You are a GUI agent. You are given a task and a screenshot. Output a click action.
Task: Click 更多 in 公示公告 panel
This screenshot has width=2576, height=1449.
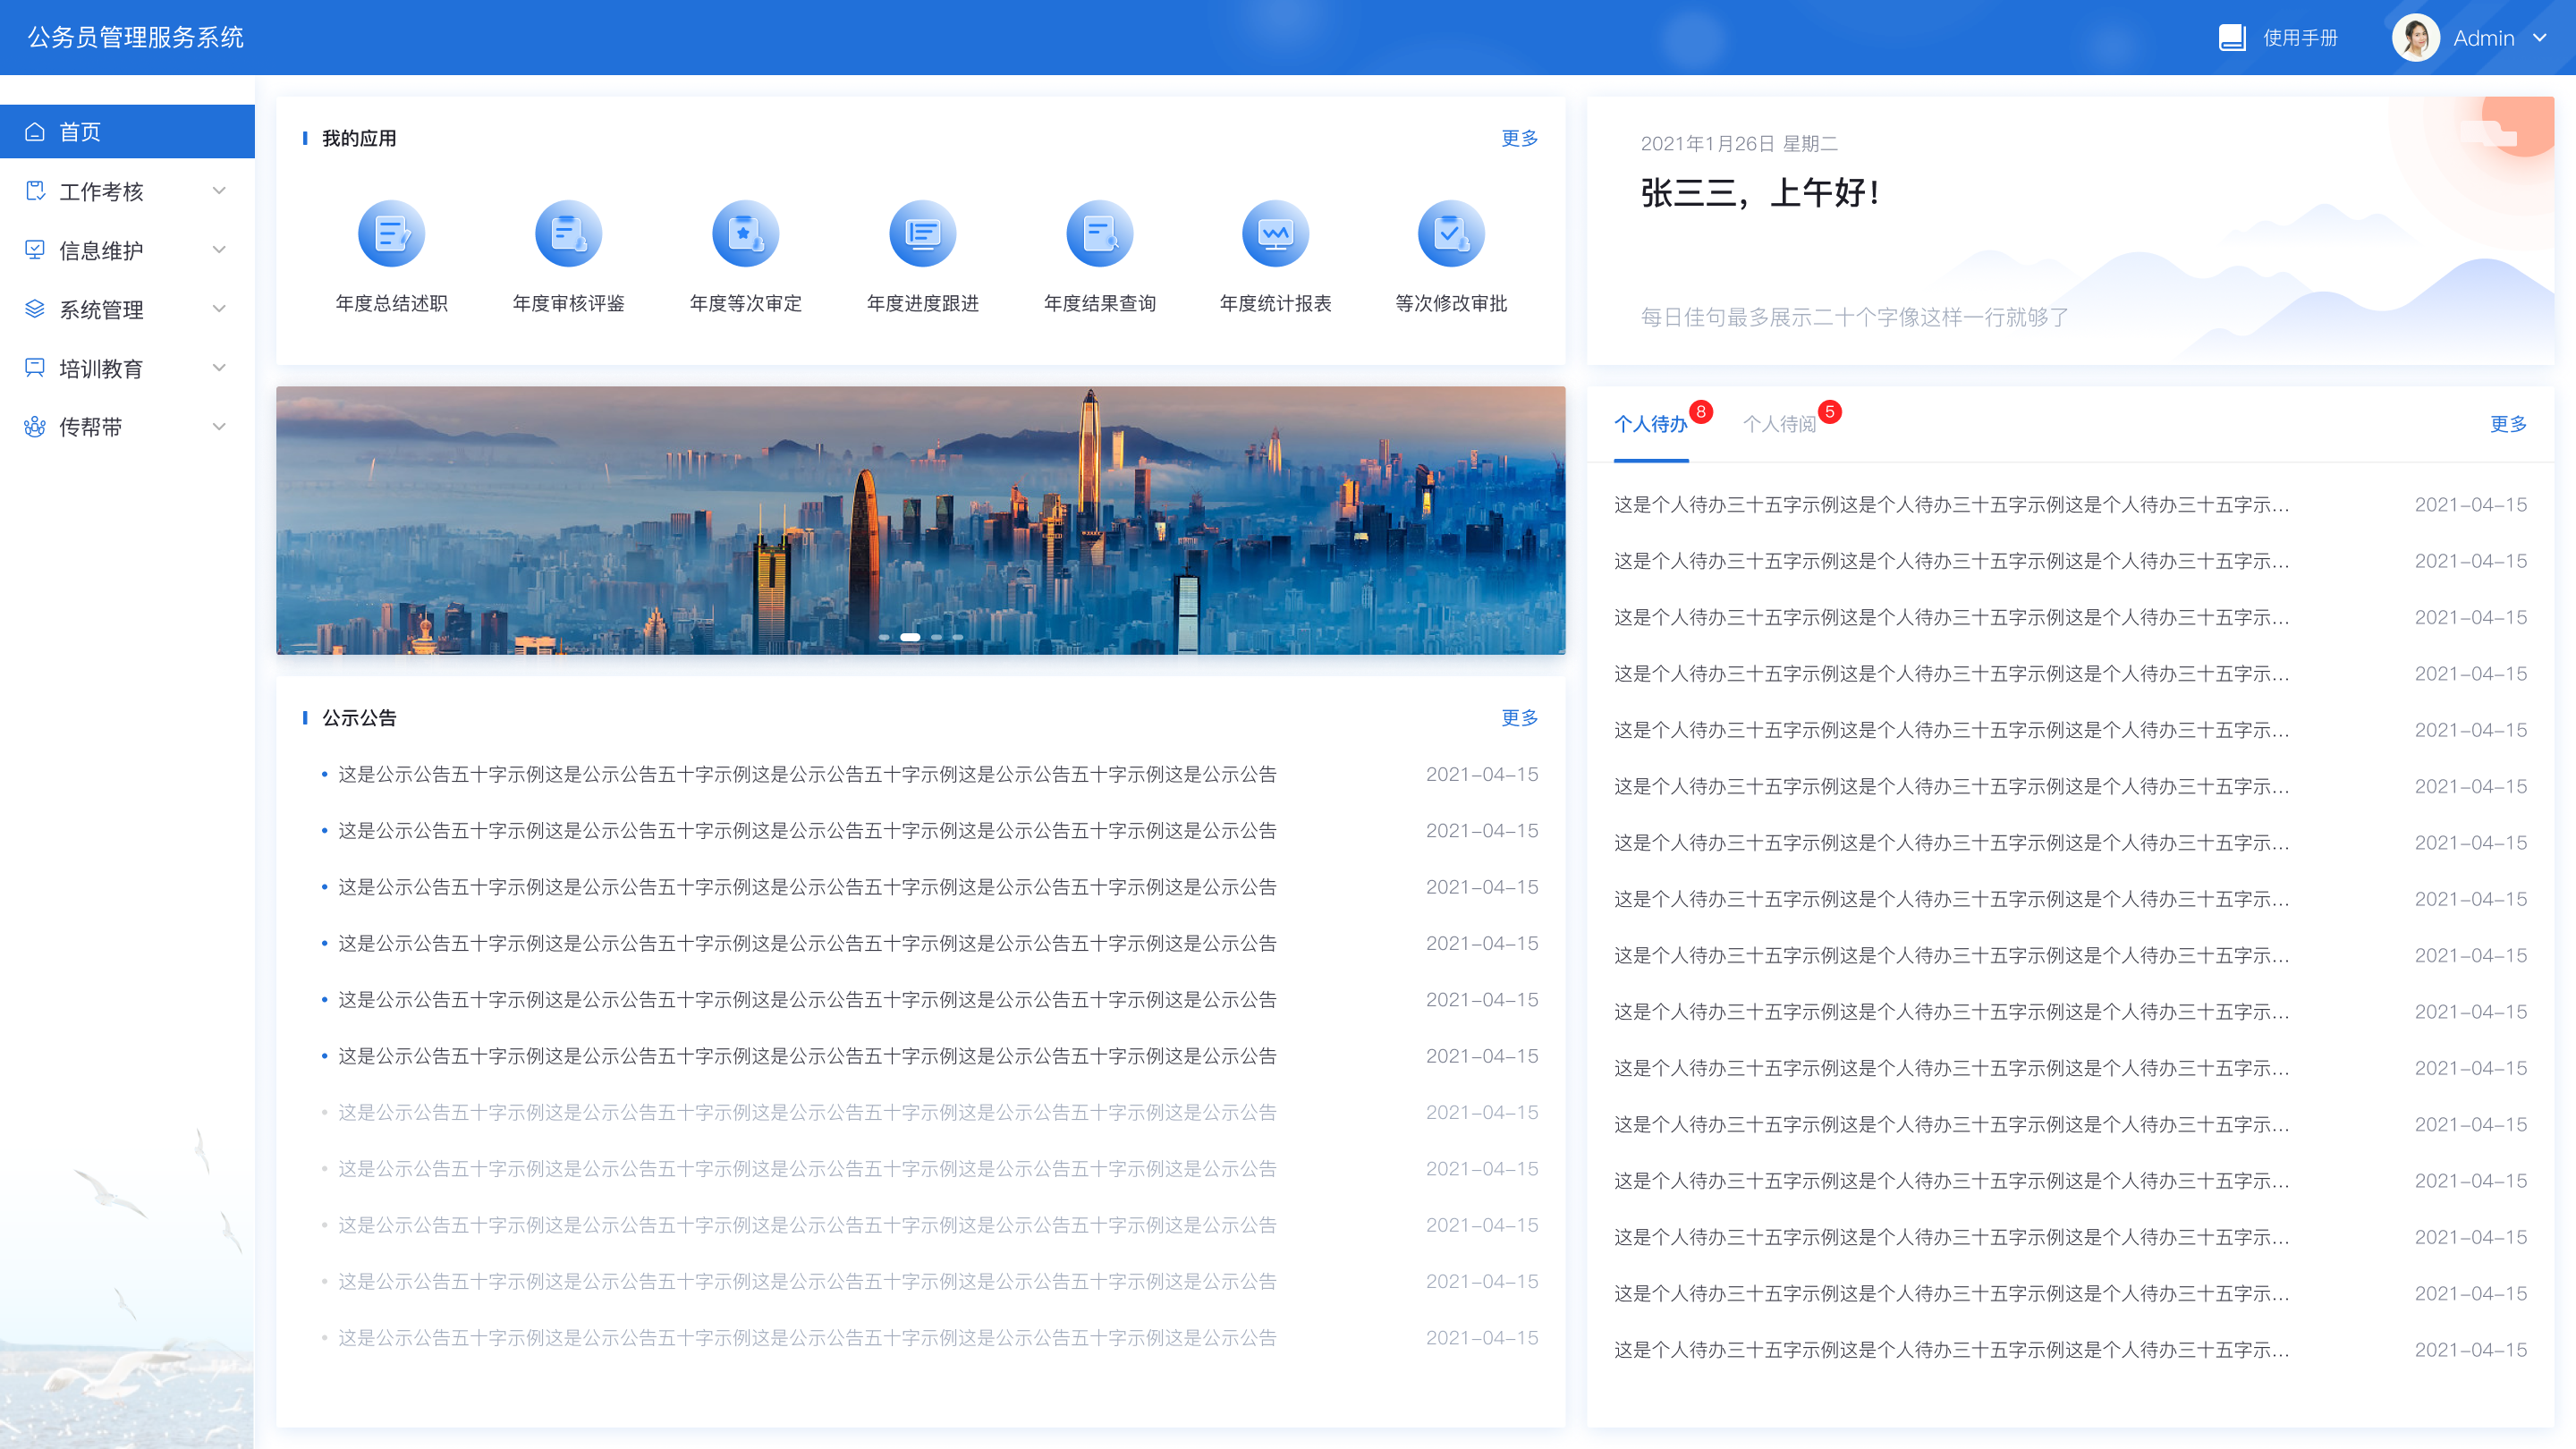point(1519,718)
